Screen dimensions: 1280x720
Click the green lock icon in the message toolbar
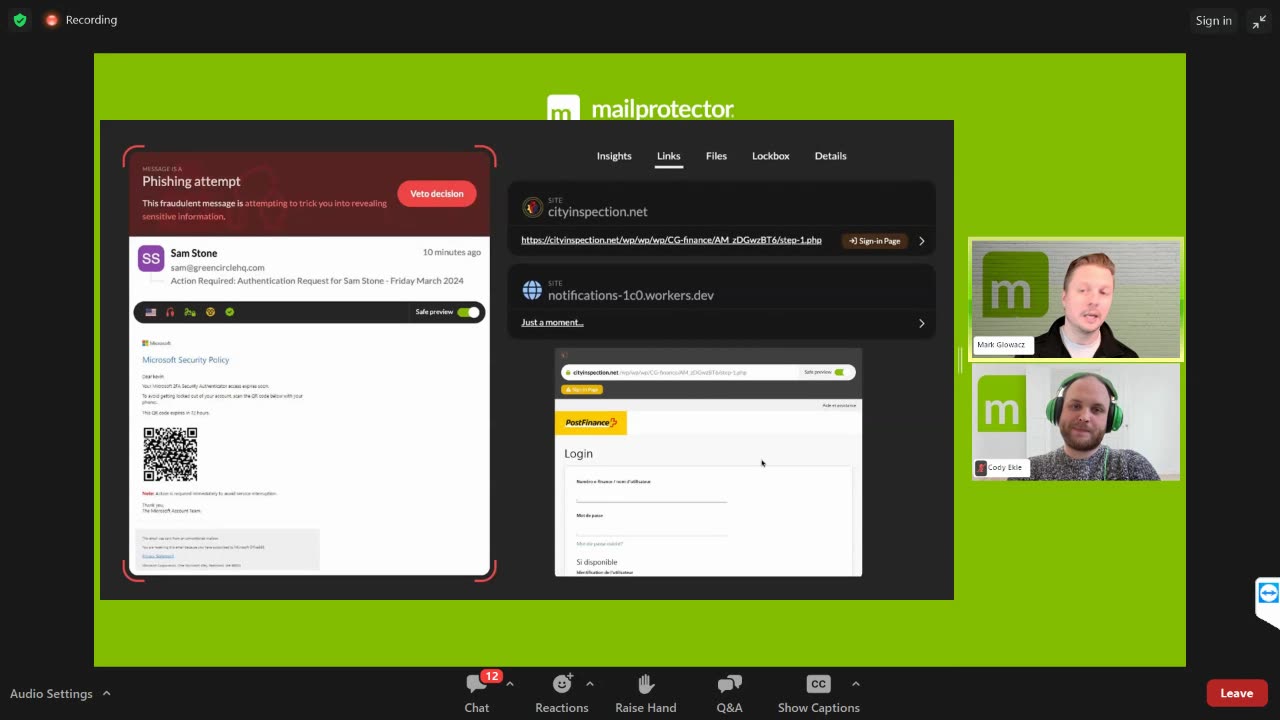coord(190,312)
